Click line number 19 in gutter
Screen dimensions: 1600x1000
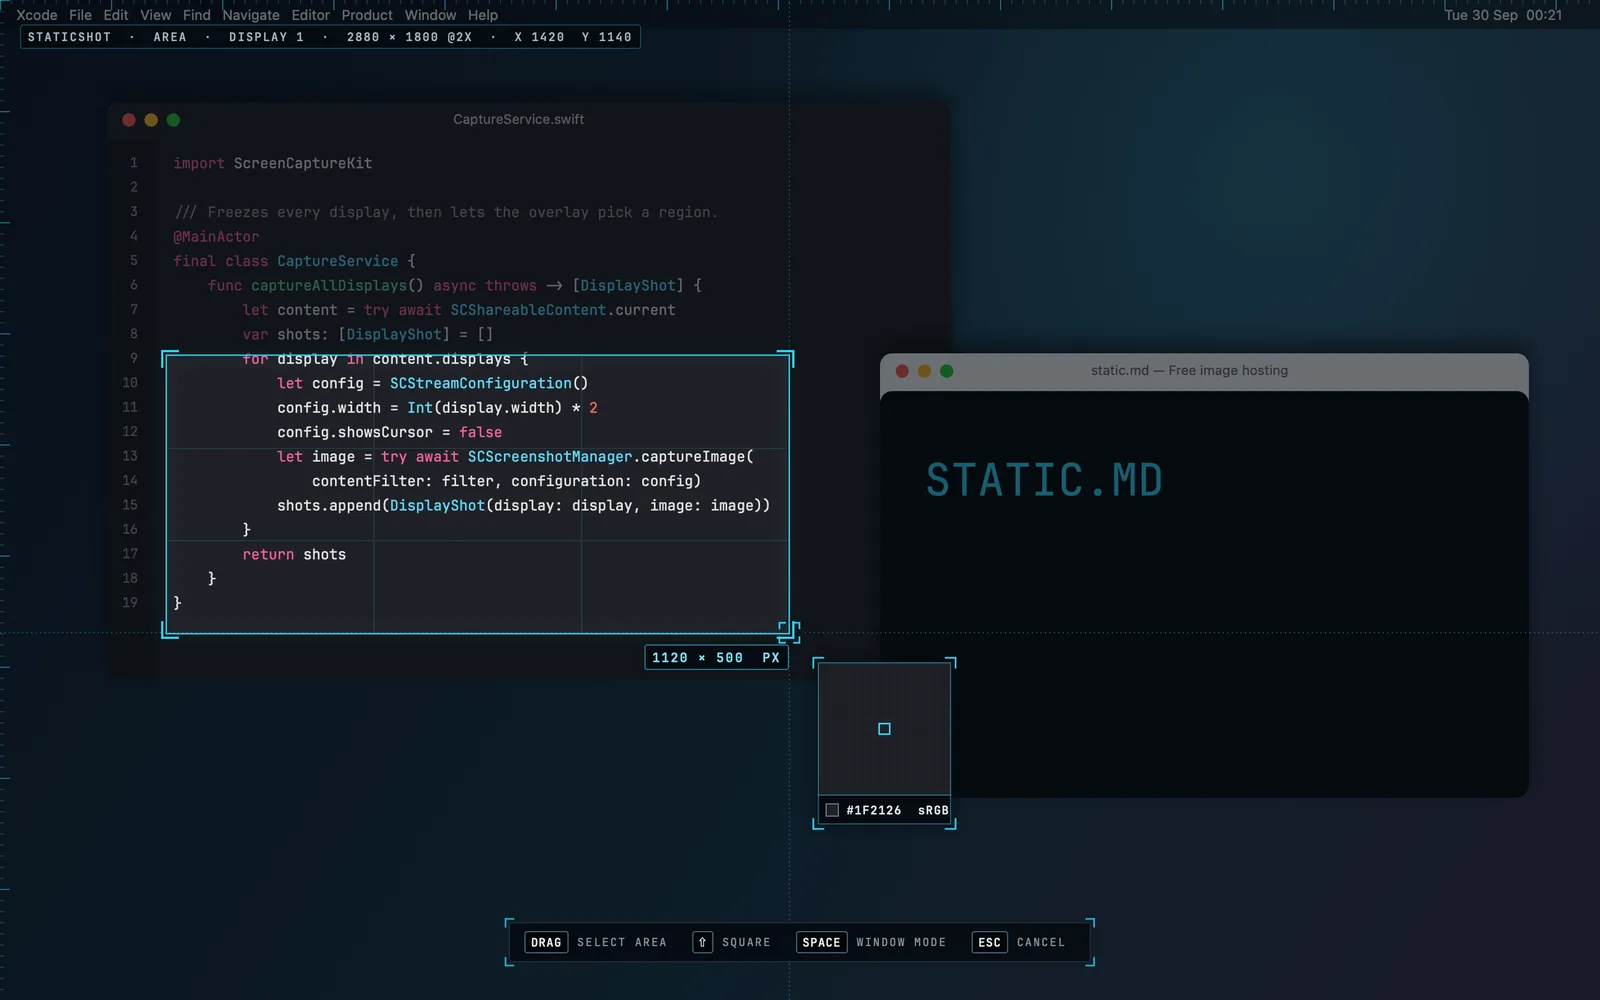(130, 603)
